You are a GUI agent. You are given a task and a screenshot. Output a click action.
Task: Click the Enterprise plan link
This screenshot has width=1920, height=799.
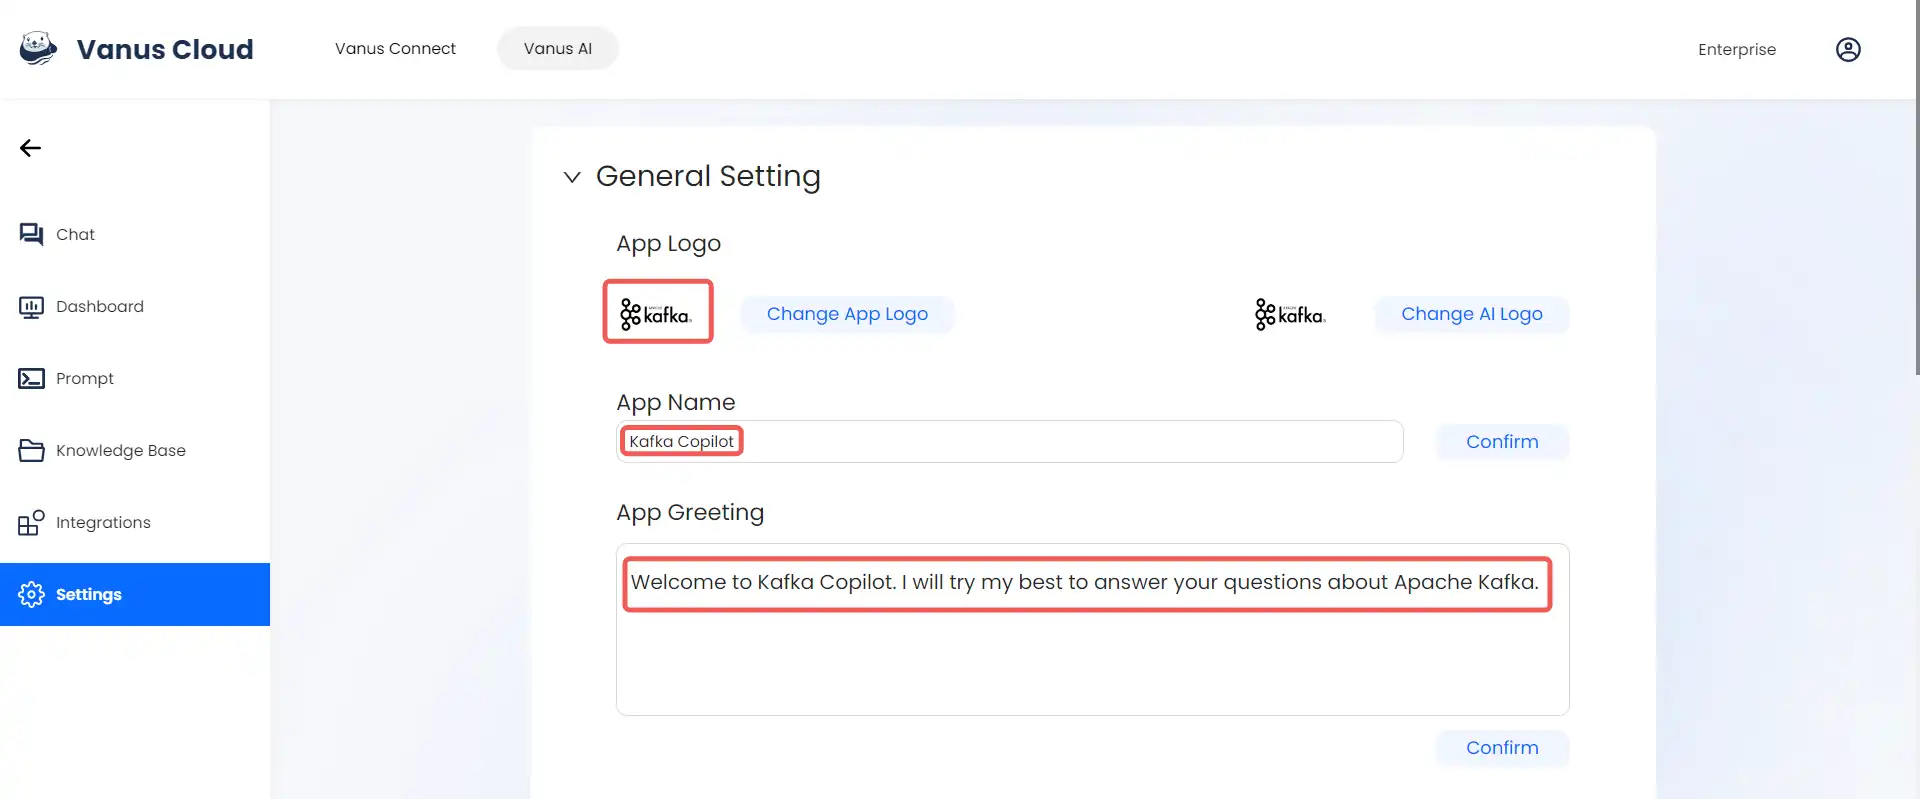tap(1737, 49)
